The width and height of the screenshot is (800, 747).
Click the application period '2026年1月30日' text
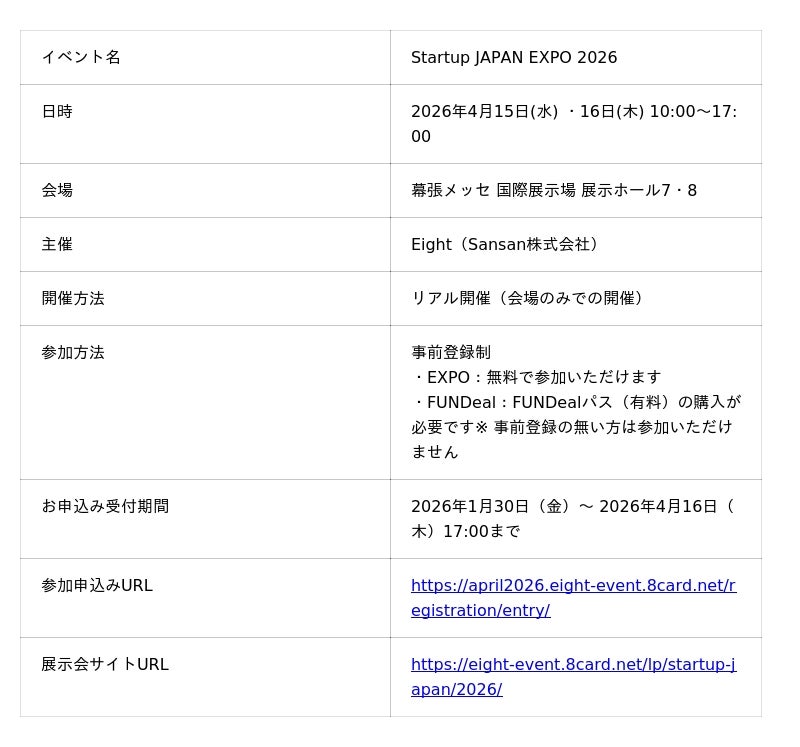pos(472,506)
